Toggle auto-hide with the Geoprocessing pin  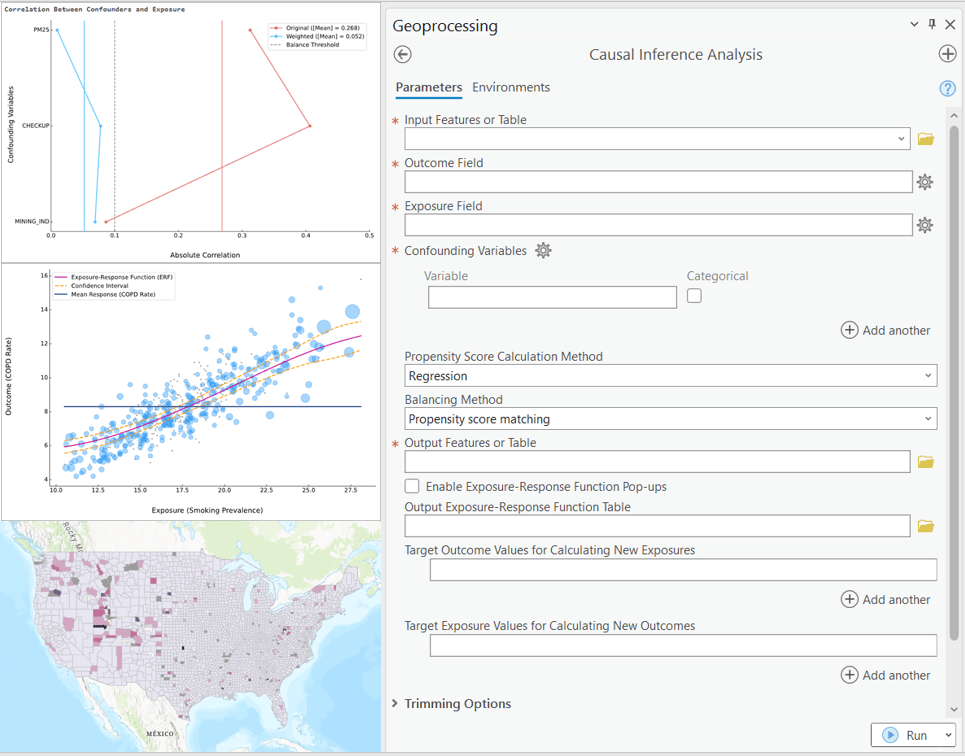point(932,24)
